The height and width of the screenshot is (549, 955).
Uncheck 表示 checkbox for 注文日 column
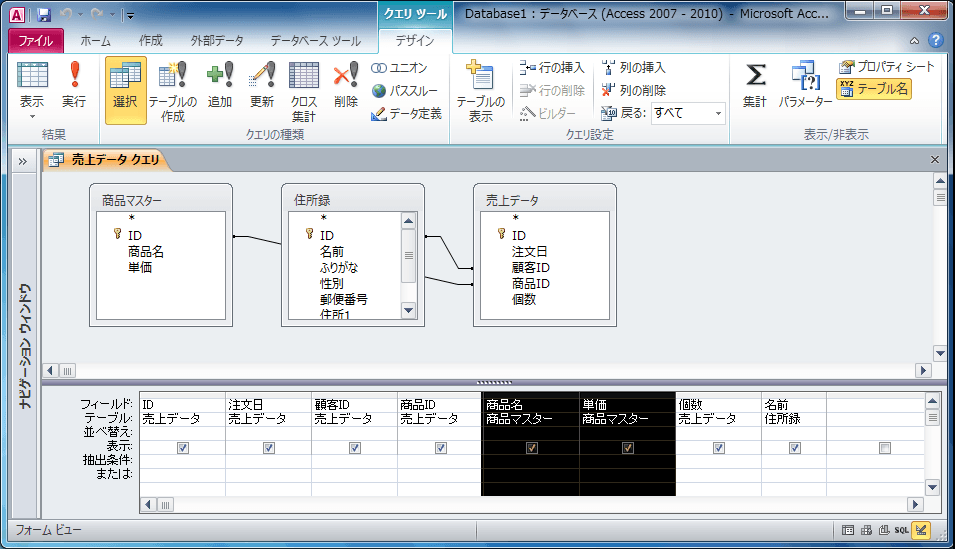tap(269, 448)
